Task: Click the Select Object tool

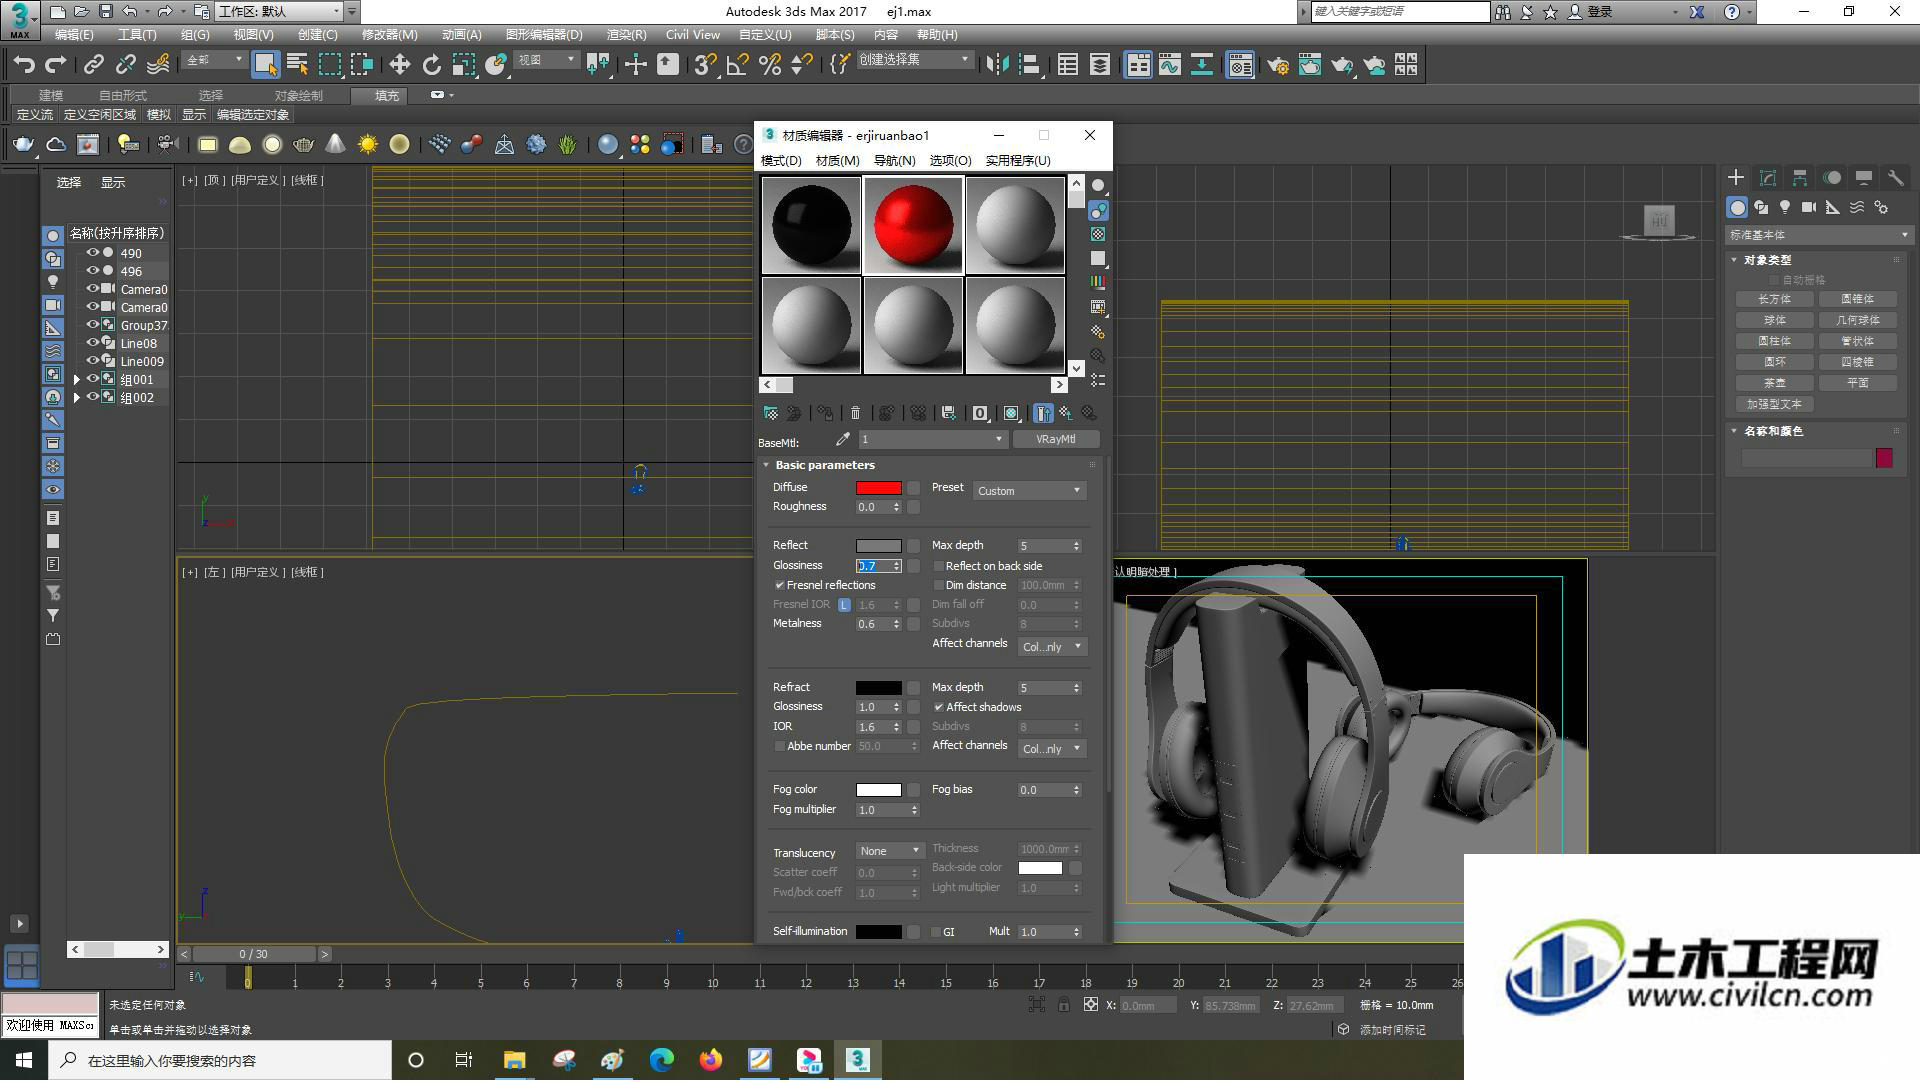Action: tap(265, 65)
